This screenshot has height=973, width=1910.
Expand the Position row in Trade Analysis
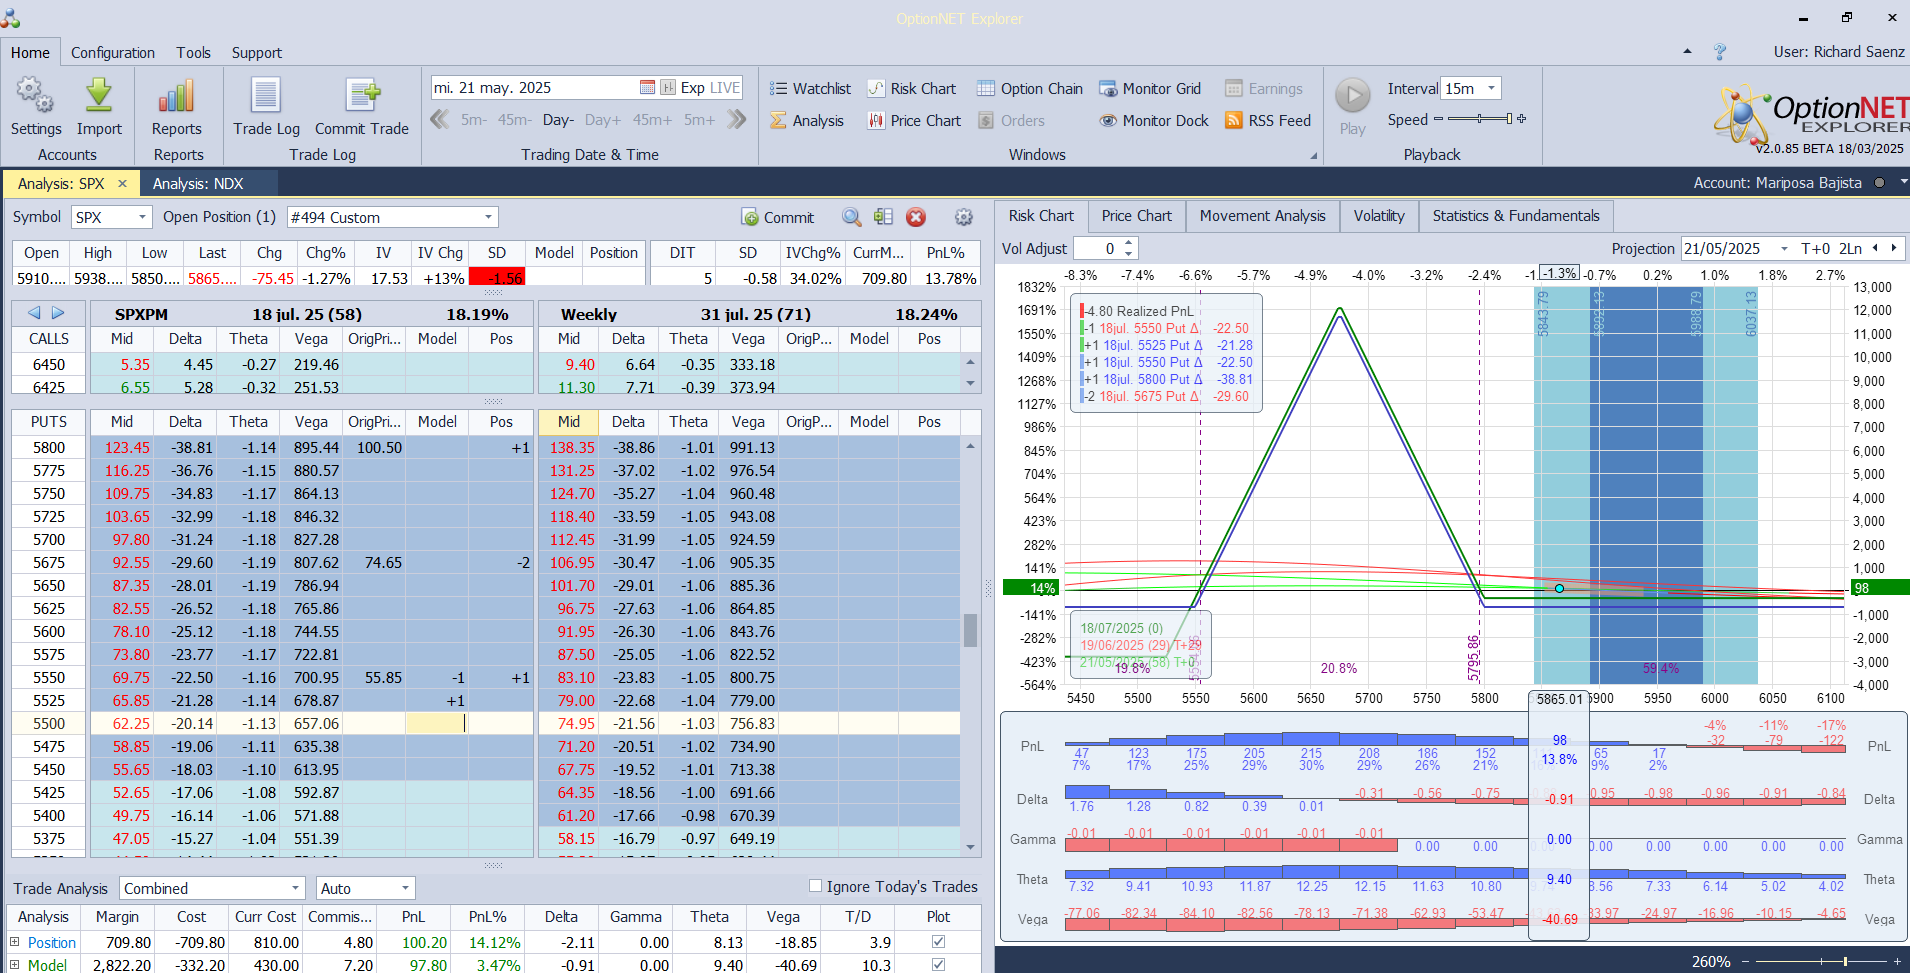pos(15,942)
